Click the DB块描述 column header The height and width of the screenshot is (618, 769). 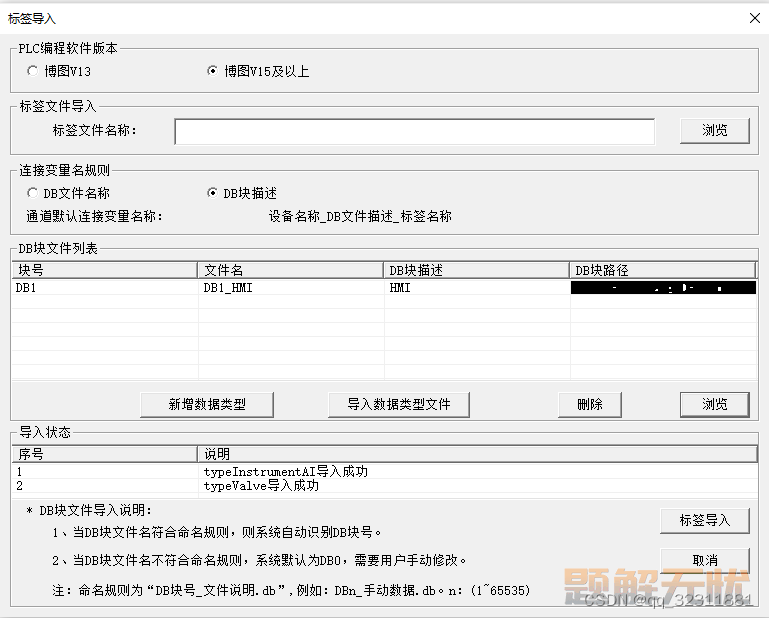pyautogui.click(x=476, y=270)
